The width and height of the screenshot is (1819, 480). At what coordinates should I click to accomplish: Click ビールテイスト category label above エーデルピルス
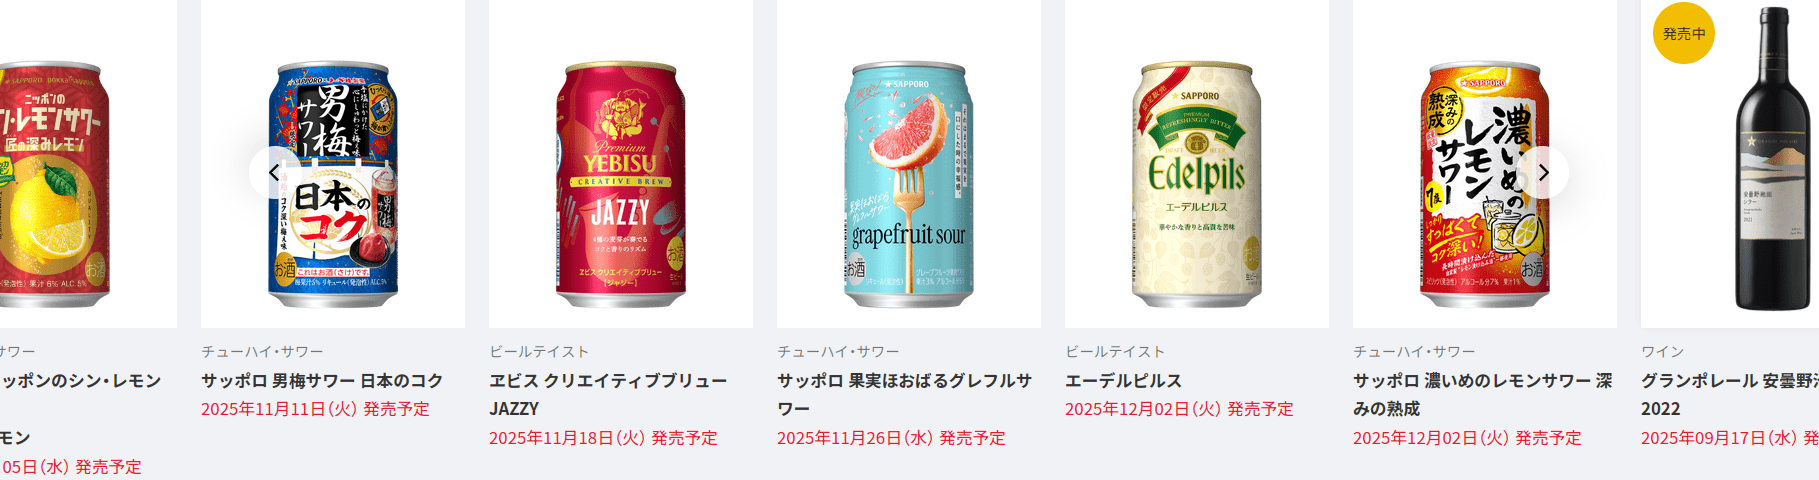pos(1115,351)
